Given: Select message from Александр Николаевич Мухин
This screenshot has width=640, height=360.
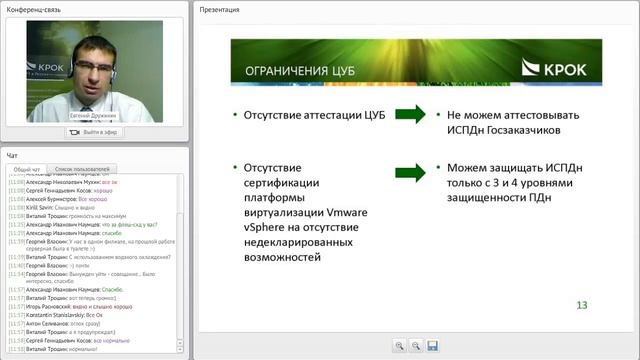Looking at the screenshot, I should (63, 182).
